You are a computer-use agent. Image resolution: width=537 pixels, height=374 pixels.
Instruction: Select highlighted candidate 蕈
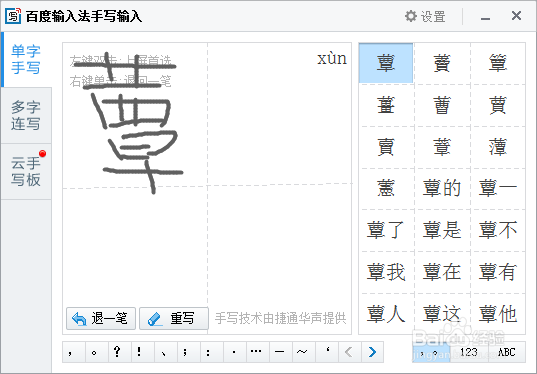[x=386, y=63]
